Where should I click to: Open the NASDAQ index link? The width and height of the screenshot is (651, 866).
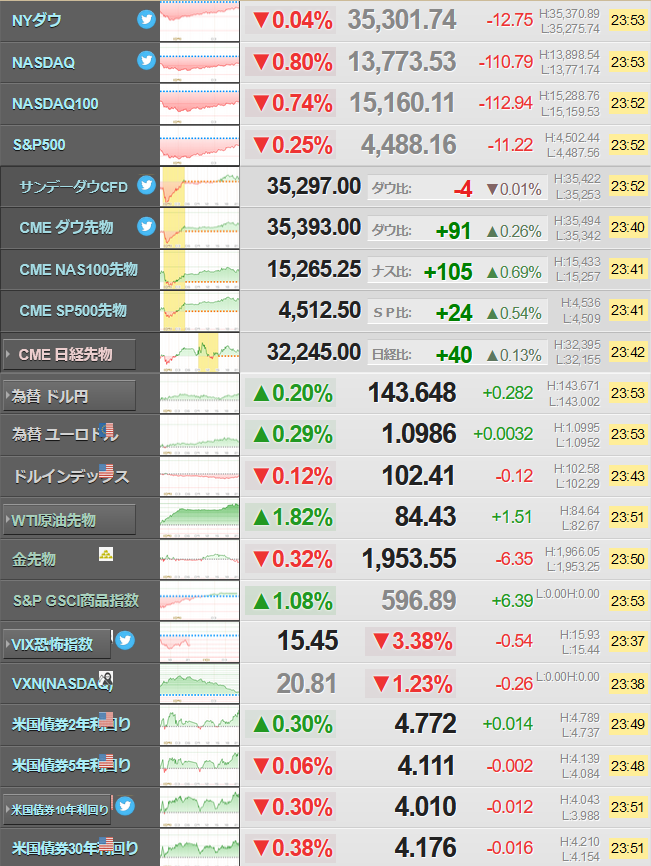click(x=44, y=62)
